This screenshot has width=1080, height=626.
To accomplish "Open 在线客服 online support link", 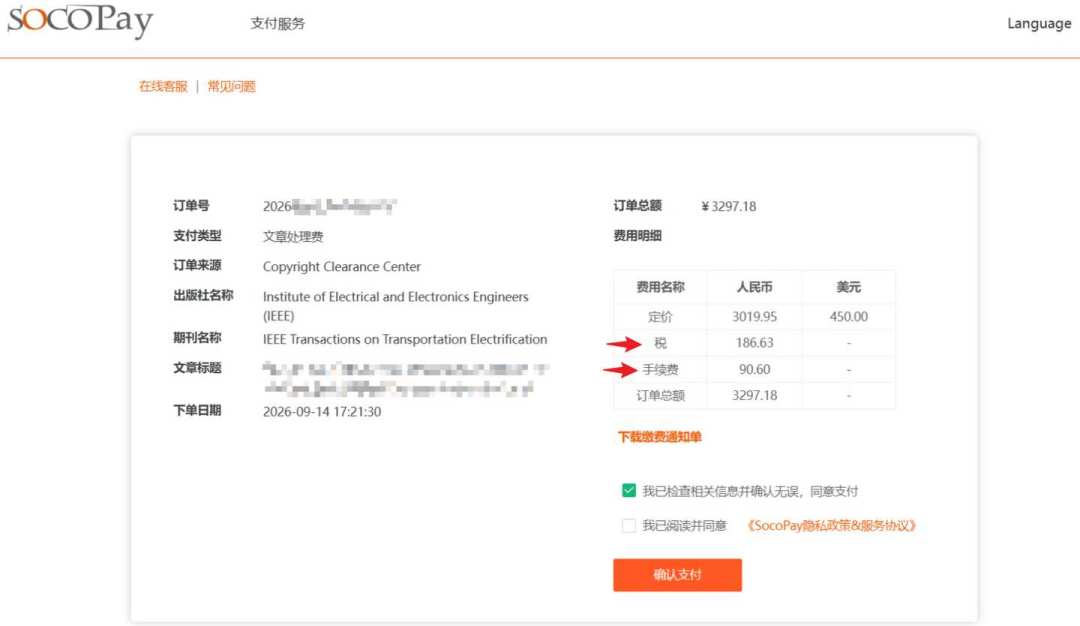I will pos(163,86).
